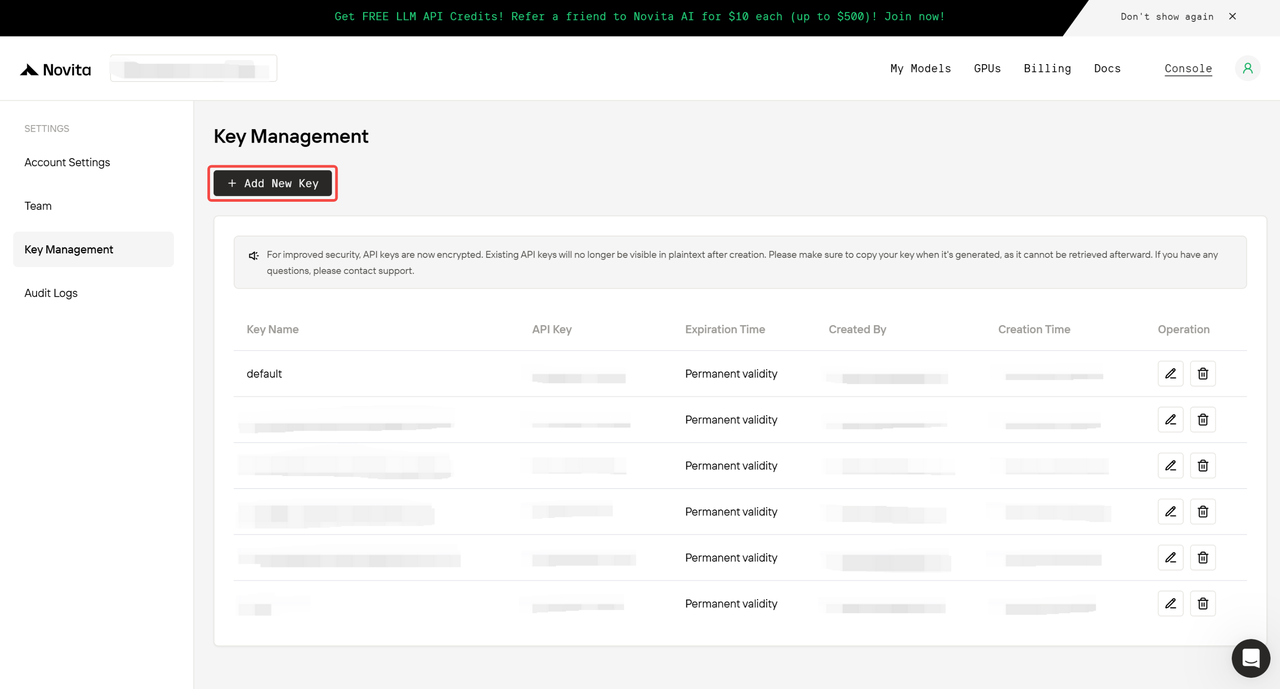The height and width of the screenshot is (689, 1280).
Task: Open the support chat widget
Action: point(1250,658)
